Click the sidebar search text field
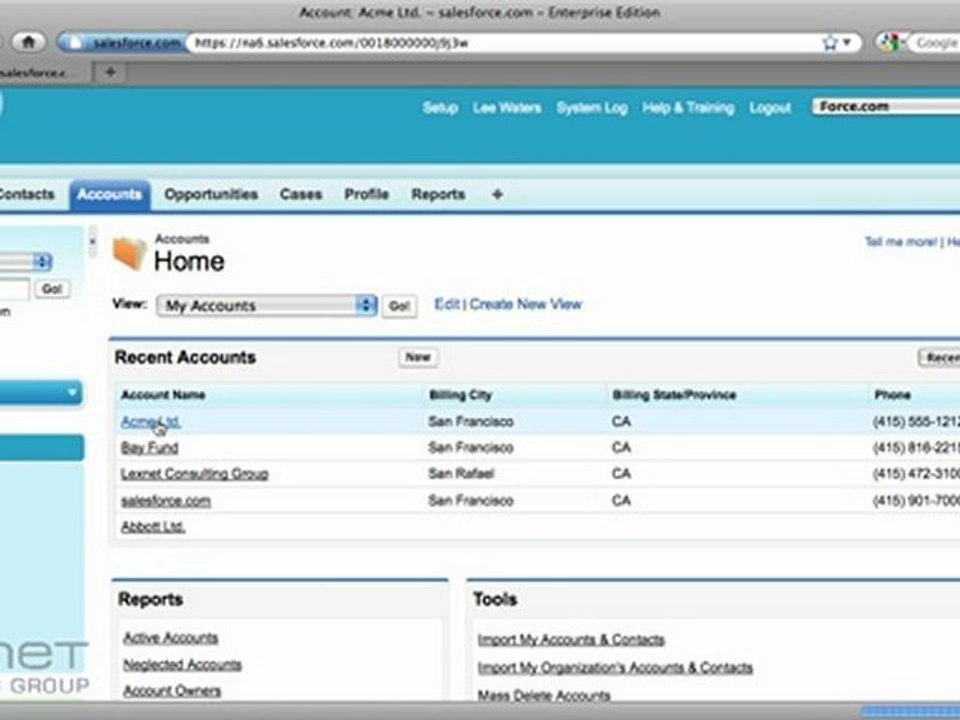Screen dimensions: 960x720 (x=14, y=289)
